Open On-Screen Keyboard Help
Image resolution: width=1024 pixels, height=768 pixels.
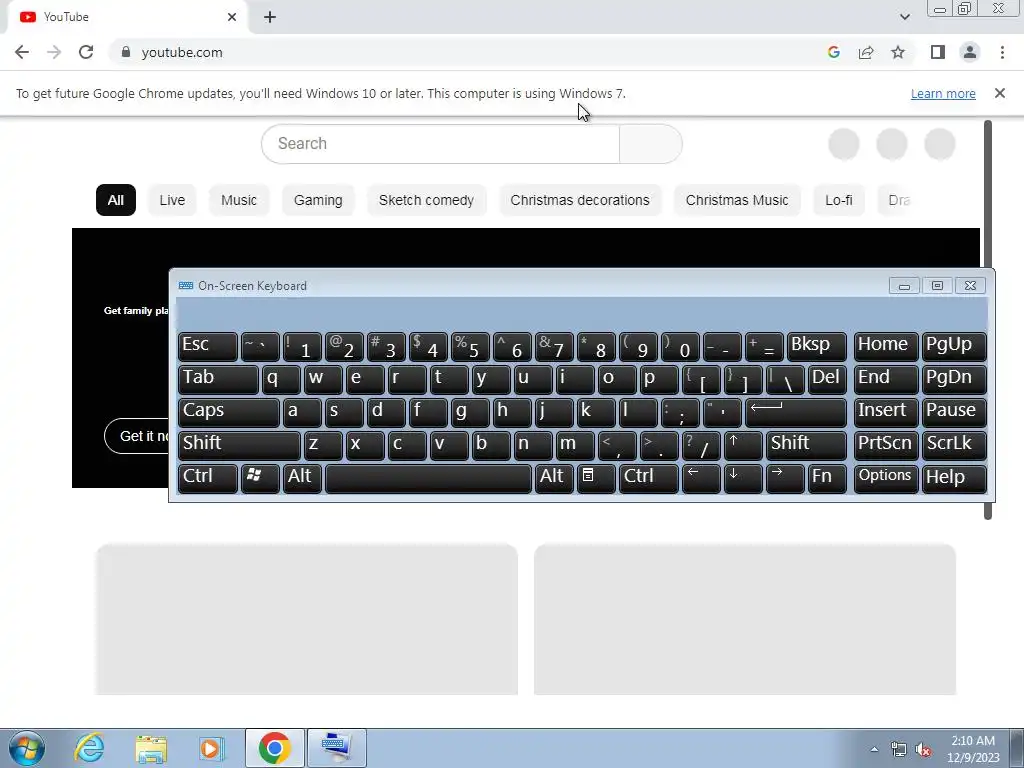[x=954, y=478]
